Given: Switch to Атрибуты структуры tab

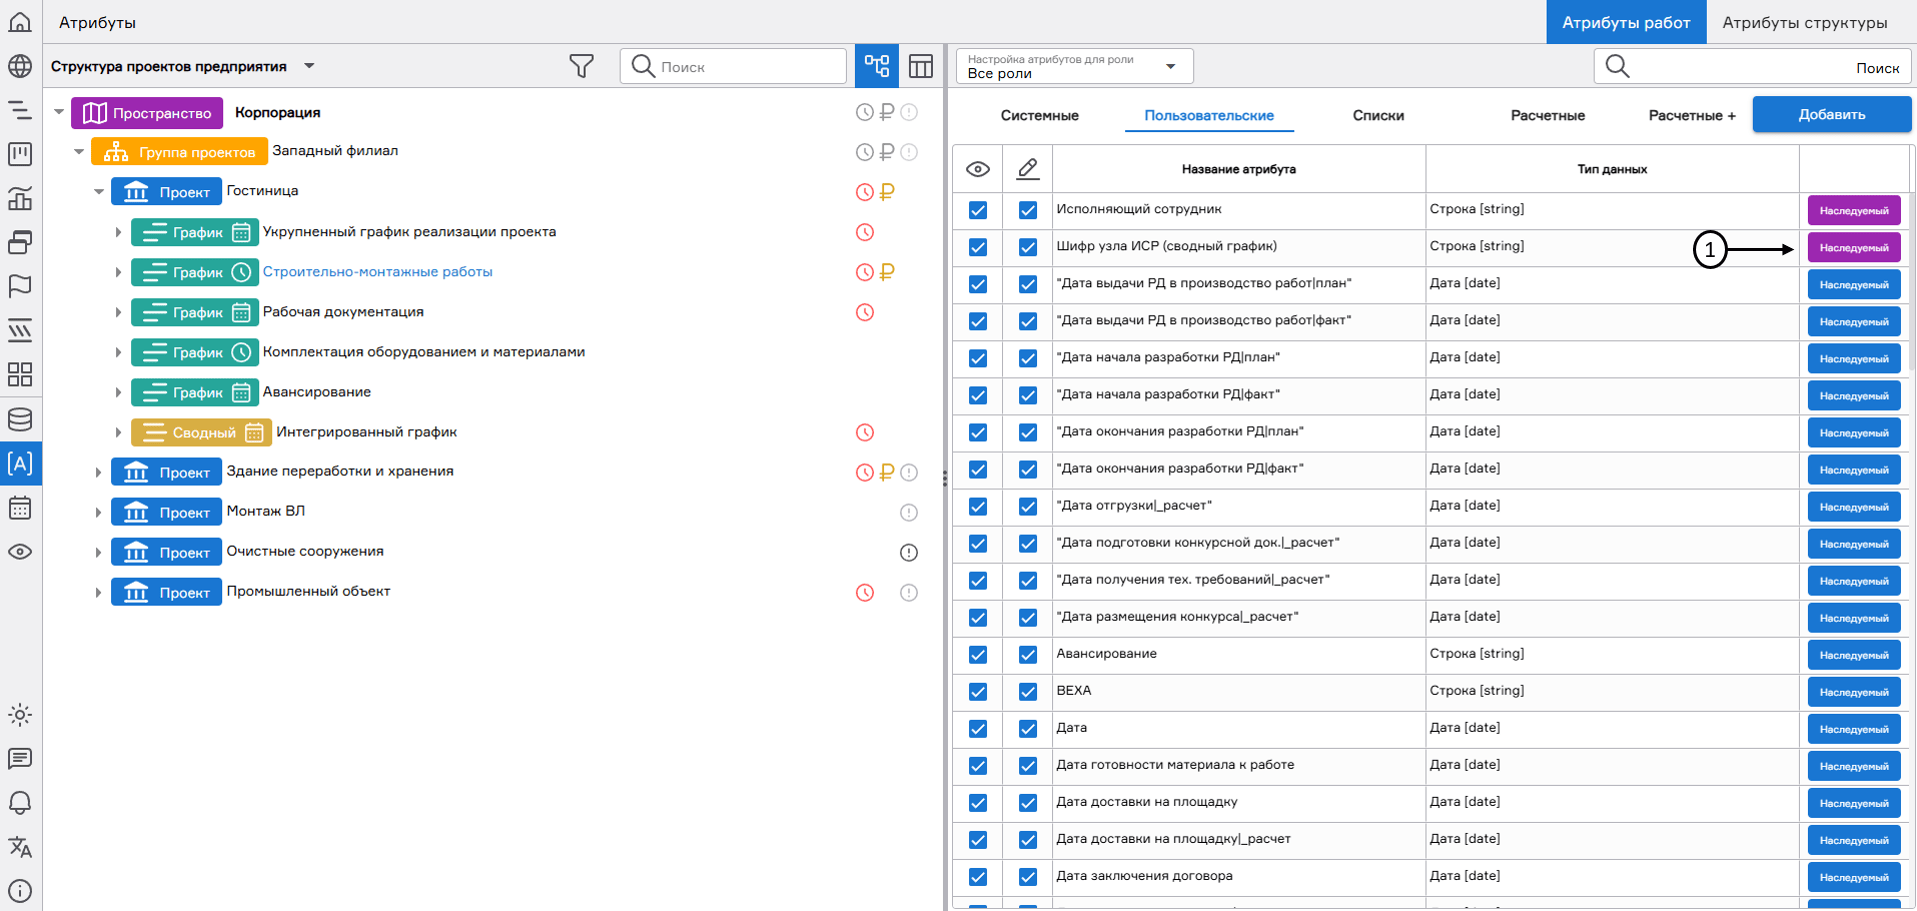Looking at the screenshot, I should (x=1804, y=22).
